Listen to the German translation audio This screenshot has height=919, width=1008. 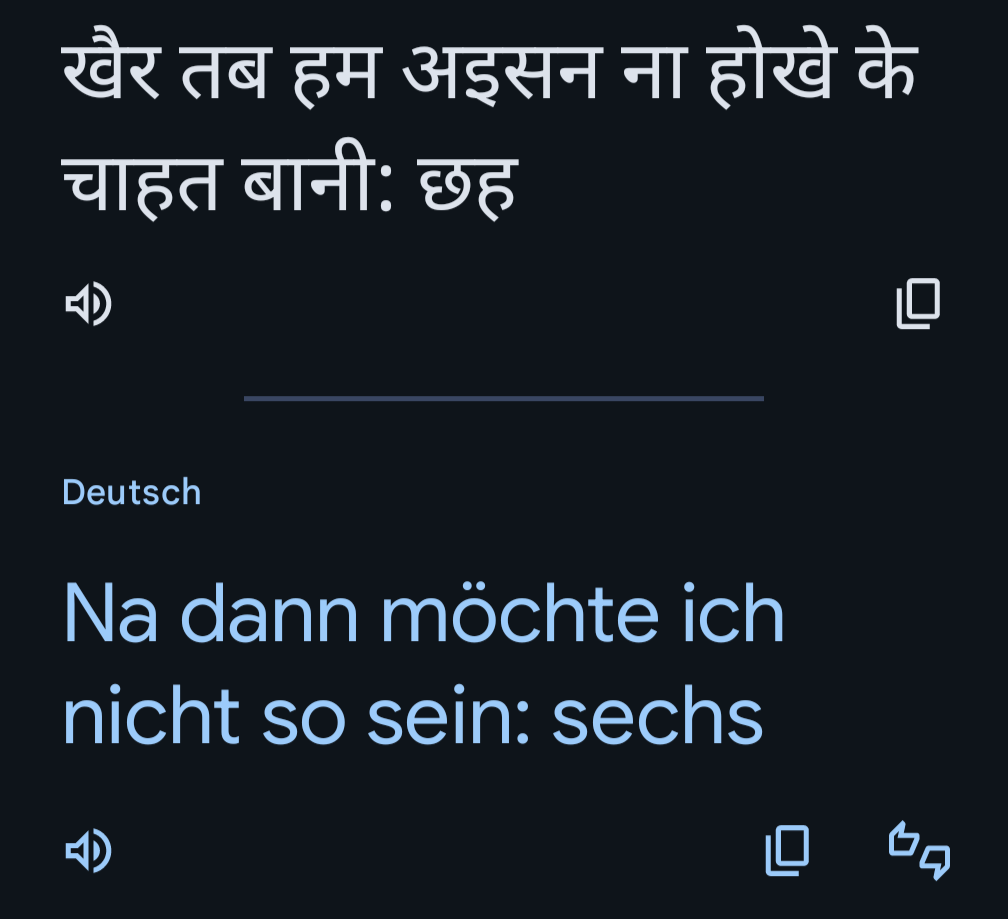click(x=88, y=851)
